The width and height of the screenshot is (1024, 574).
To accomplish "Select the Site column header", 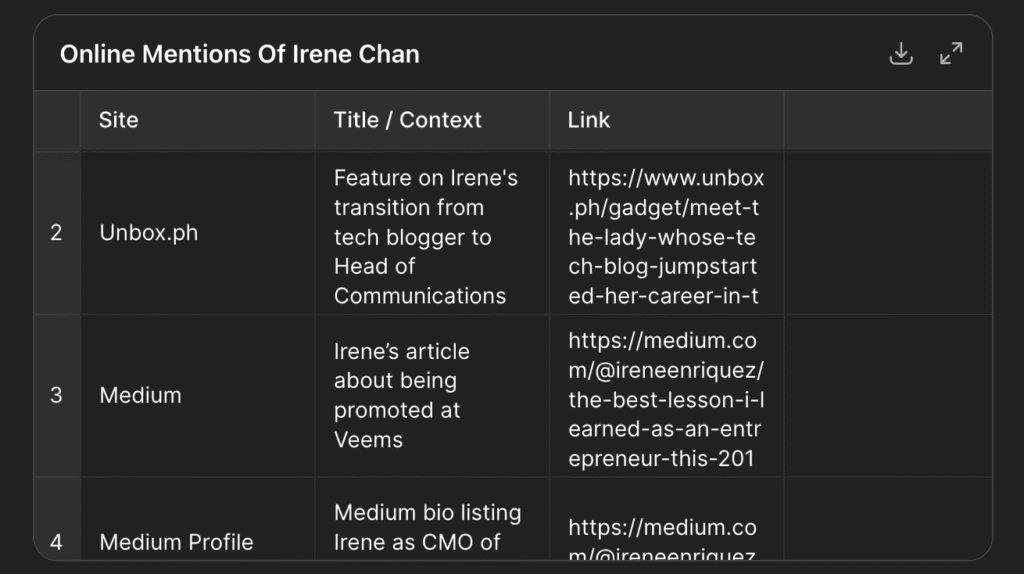I will tap(119, 120).
